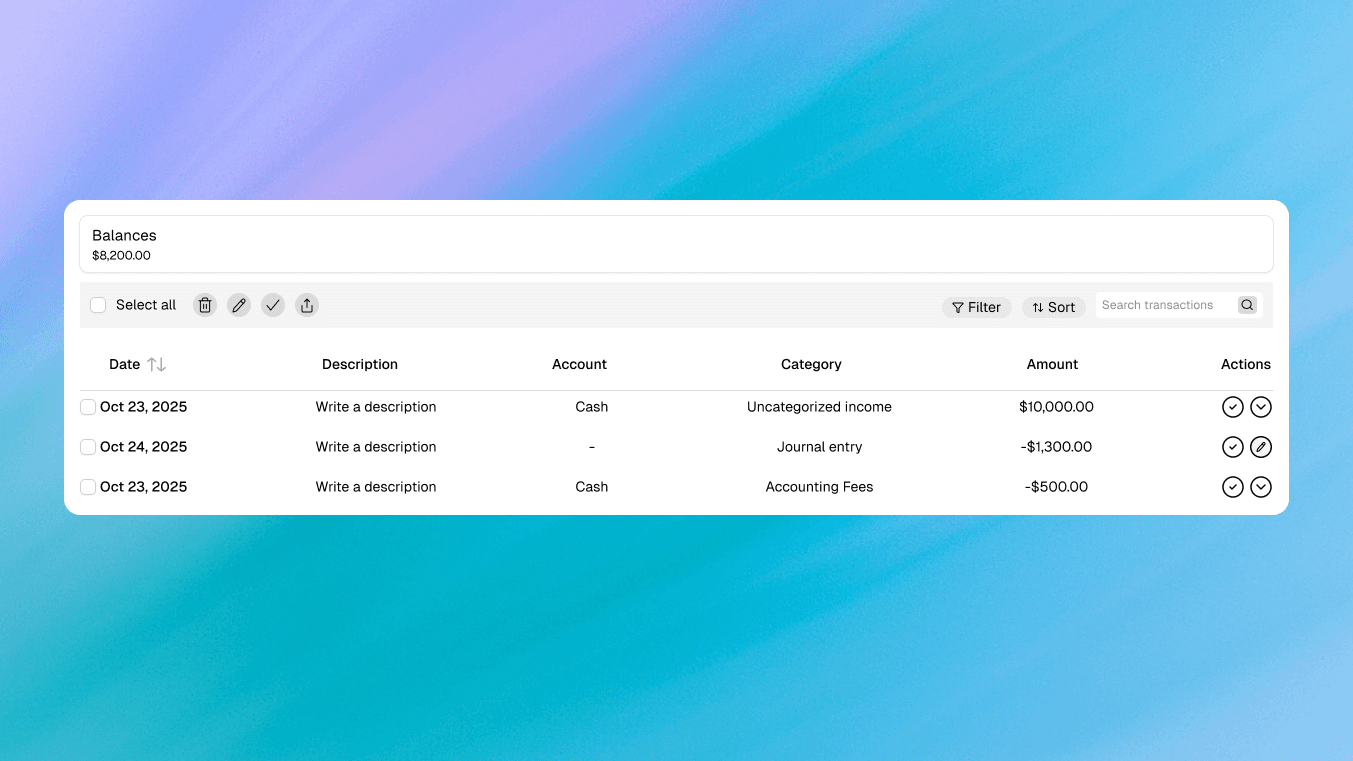This screenshot has width=1353, height=761.
Task: Click the trash delete icon in toolbar
Action: [205, 305]
